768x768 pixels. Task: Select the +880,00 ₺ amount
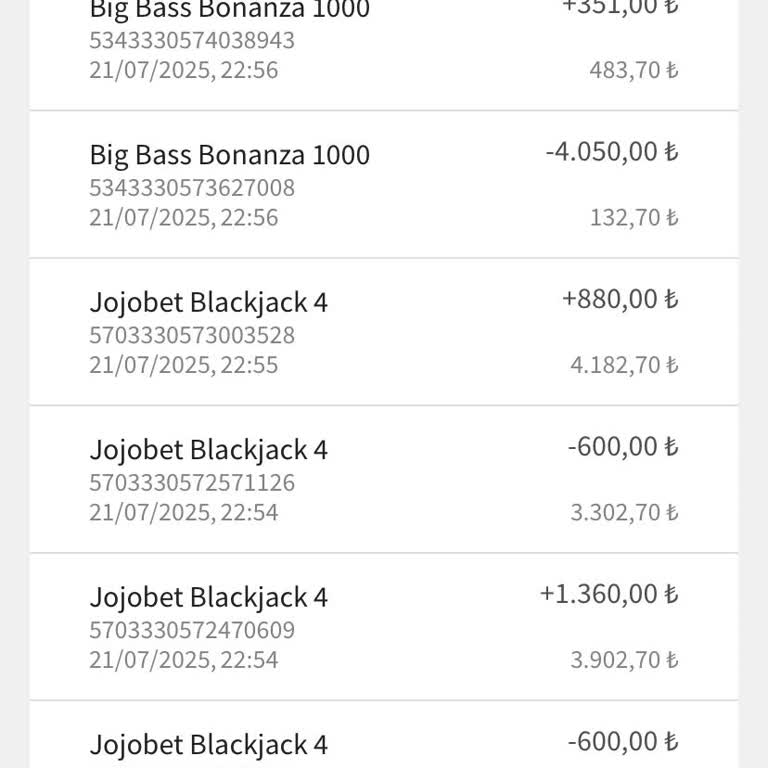620,299
